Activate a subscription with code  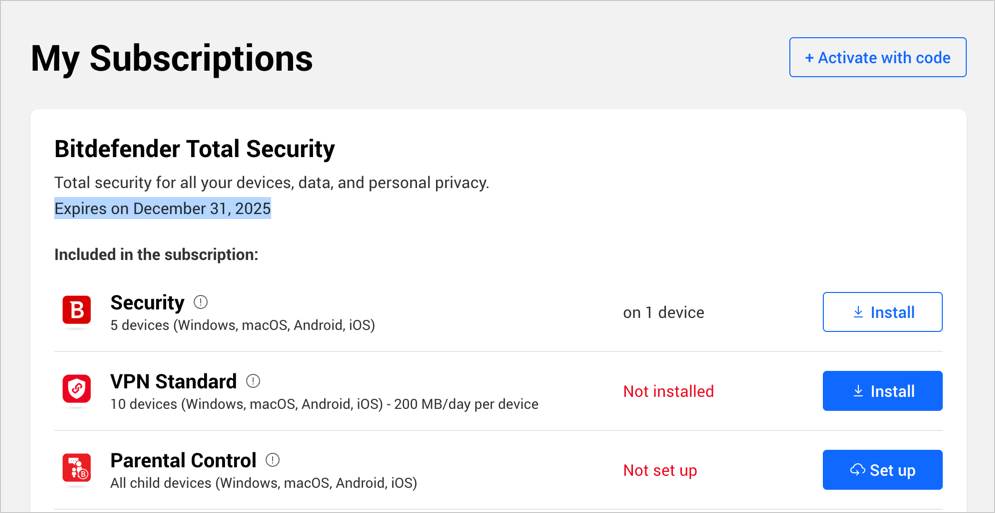click(878, 58)
